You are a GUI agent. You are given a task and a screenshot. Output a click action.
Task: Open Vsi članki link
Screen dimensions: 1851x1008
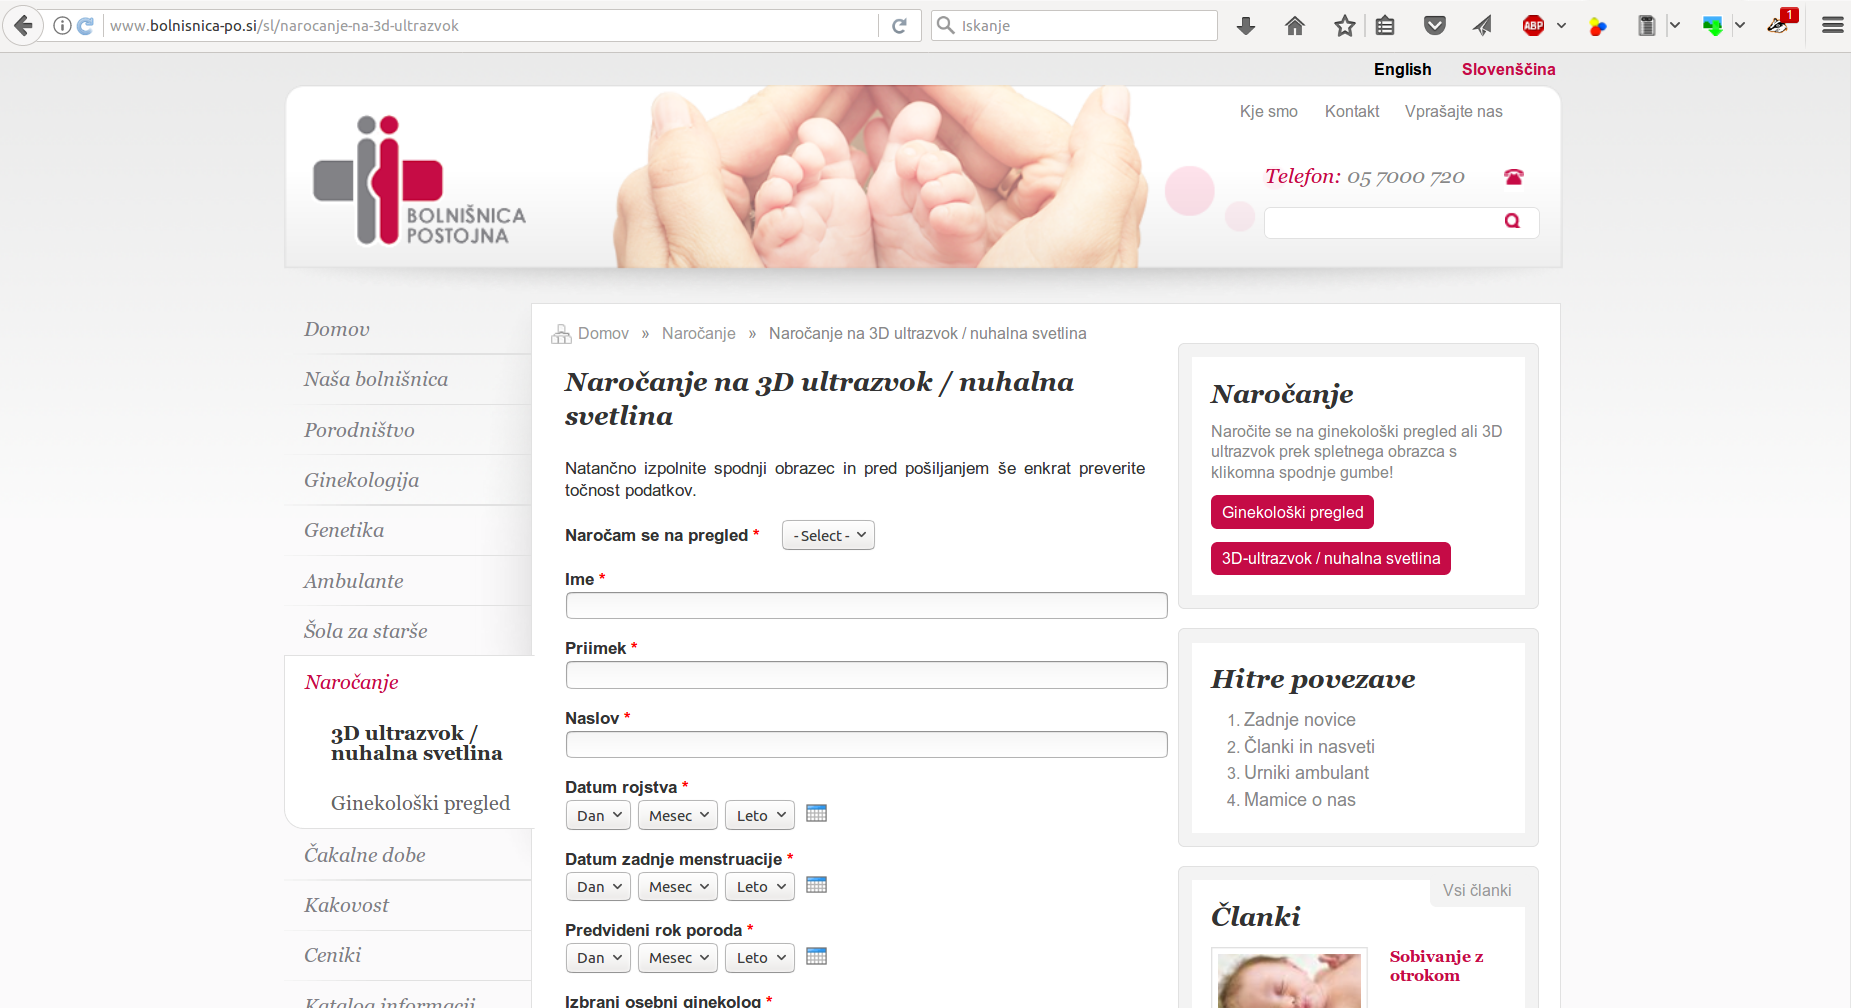1476,890
